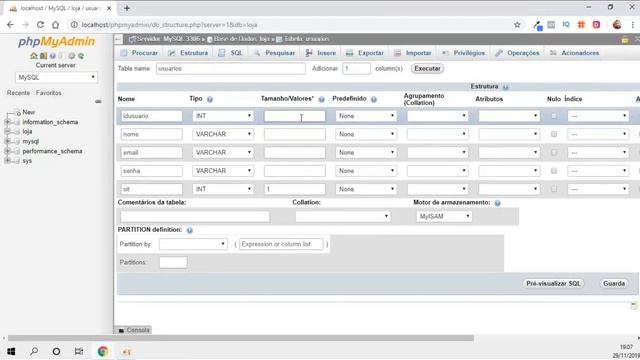Open the Estrutura tab
Viewport: 640px width, 360px height.
click(x=188, y=53)
